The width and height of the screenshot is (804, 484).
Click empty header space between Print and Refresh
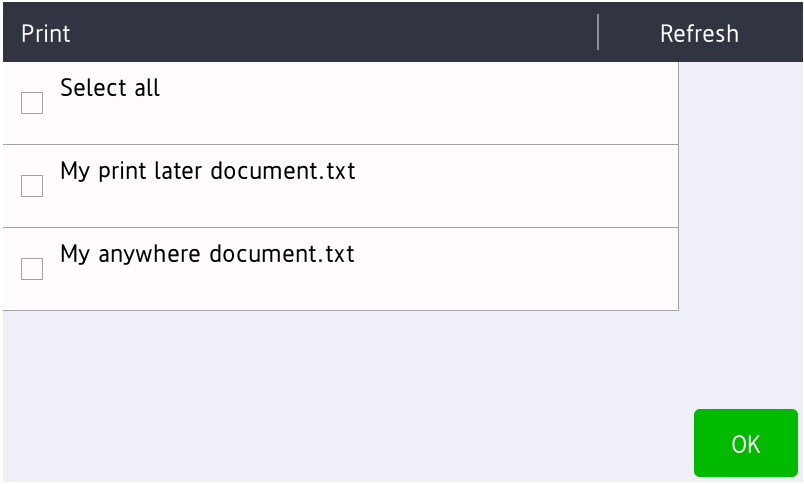(x=330, y=32)
